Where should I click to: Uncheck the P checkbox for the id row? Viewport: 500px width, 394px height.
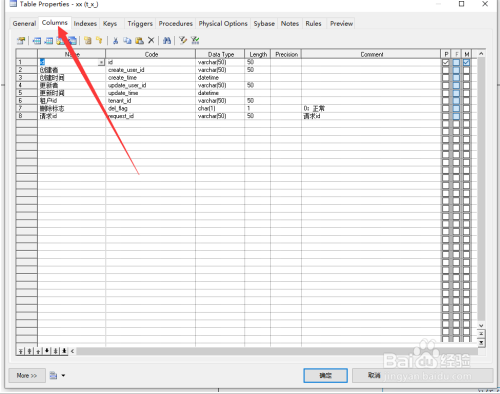click(x=446, y=62)
